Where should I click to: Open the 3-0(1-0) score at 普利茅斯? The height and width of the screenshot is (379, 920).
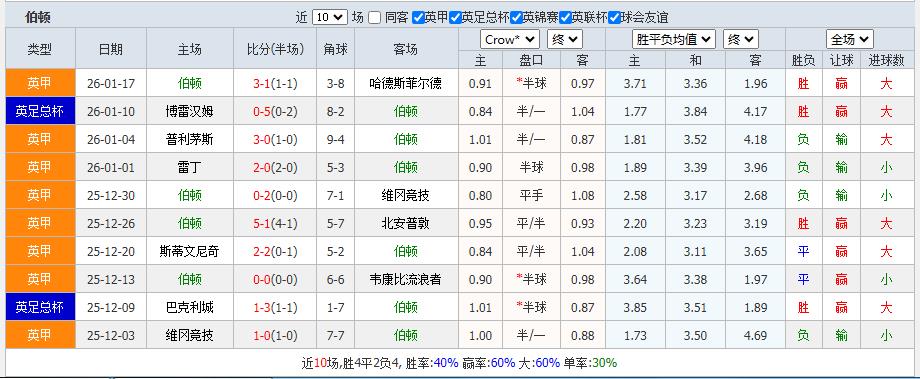click(x=275, y=140)
